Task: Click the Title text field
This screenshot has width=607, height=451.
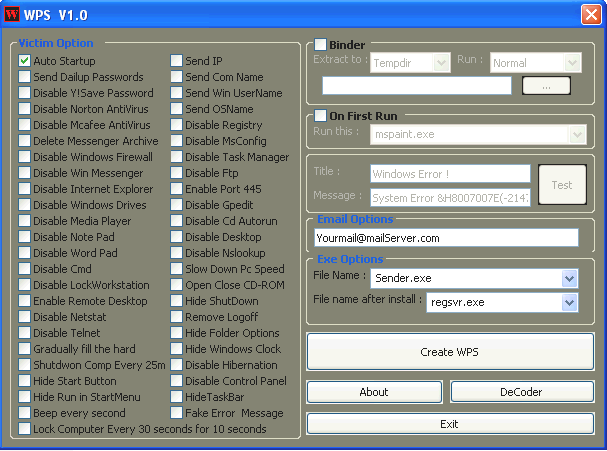Action: pyautogui.click(x=450, y=174)
